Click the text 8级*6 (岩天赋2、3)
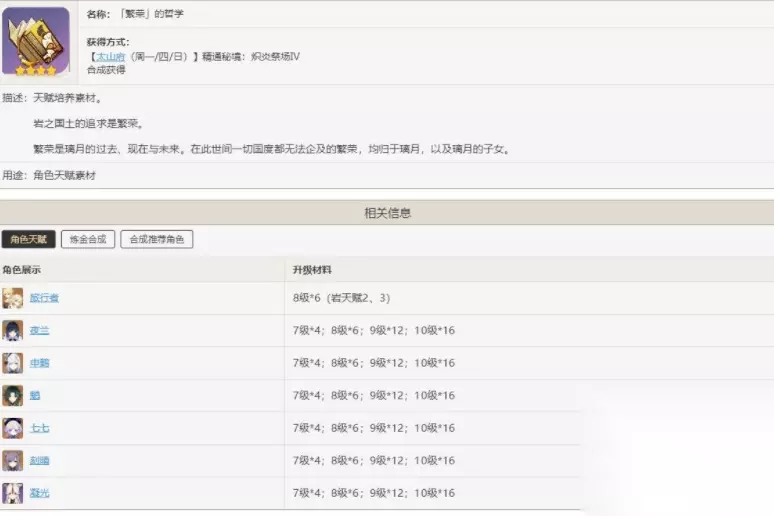This screenshot has height=516, width=774. pos(342,298)
